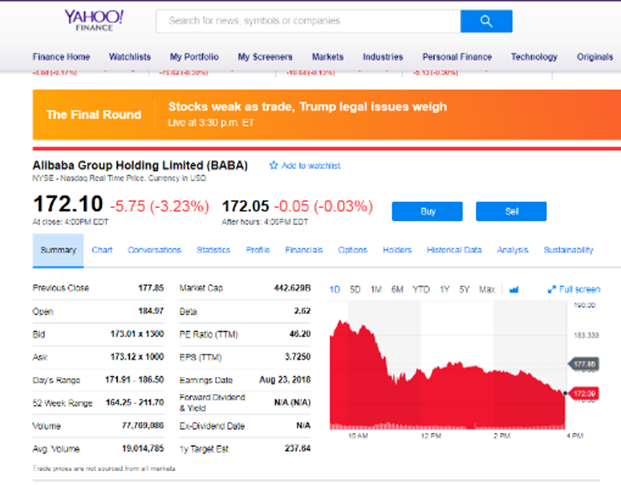Switch to the Historical Data tab
The height and width of the screenshot is (485, 621).
coord(454,250)
